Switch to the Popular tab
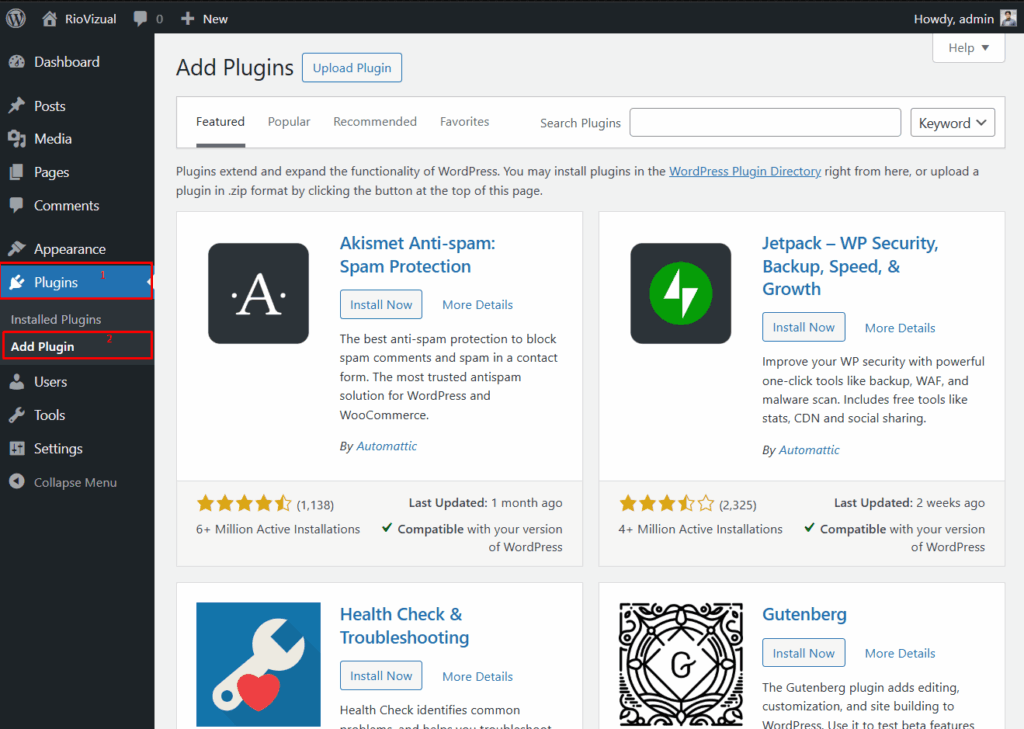 click(x=289, y=122)
